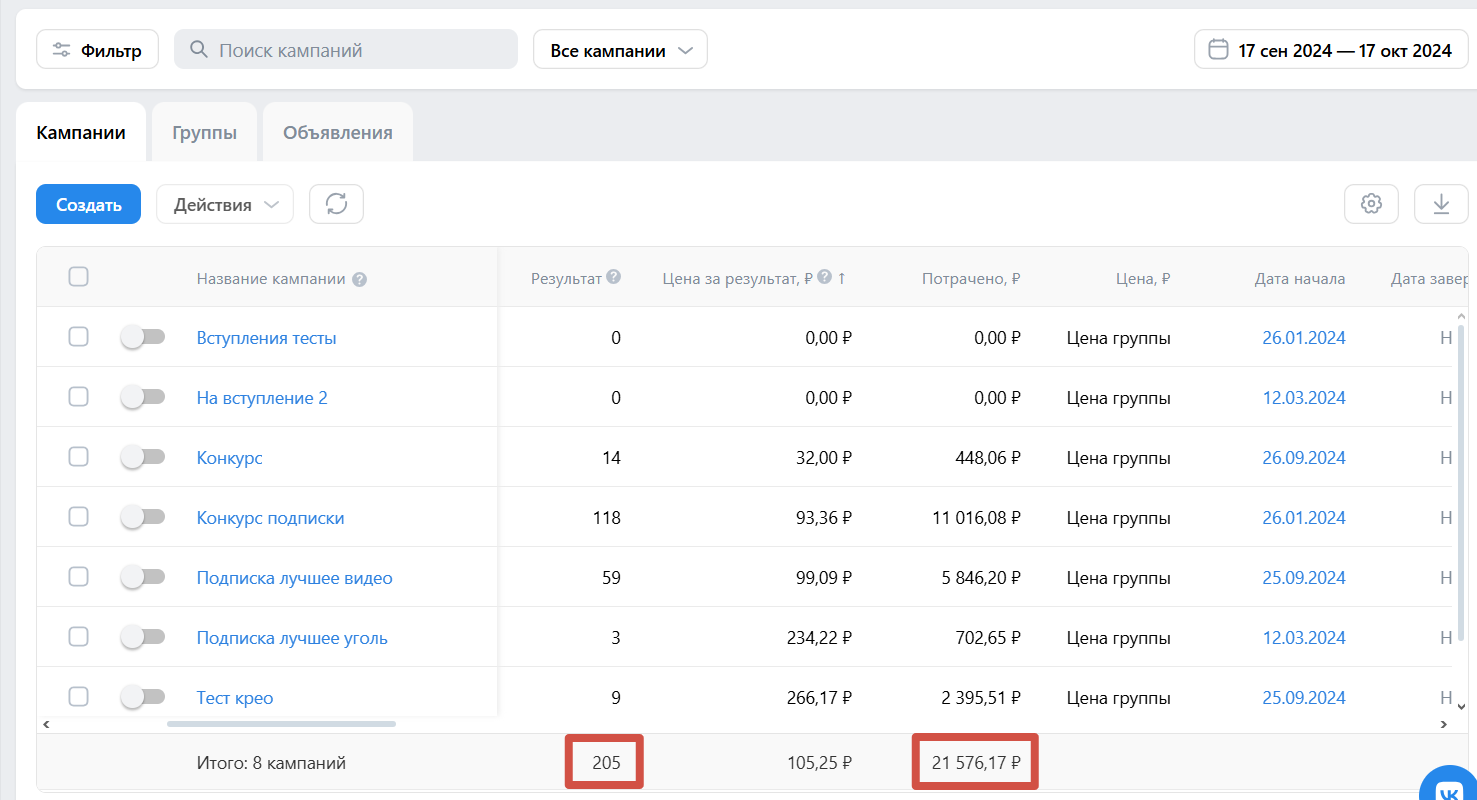This screenshot has height=800, width=1477.
Task: Click the refresh campaigns icon
Action: click(x=336, y=204)
